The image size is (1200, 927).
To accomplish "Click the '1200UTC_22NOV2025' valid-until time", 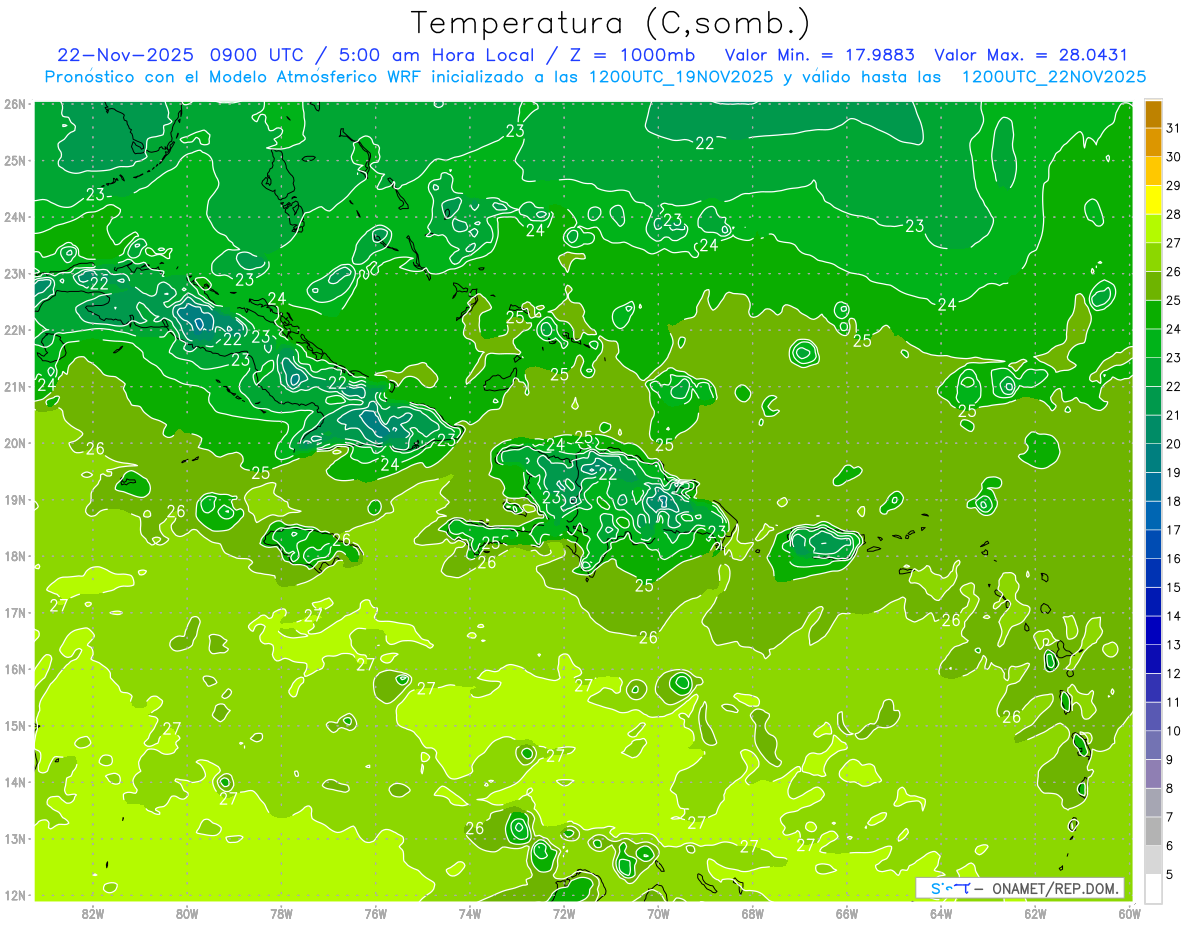I will click(1054, 77).
